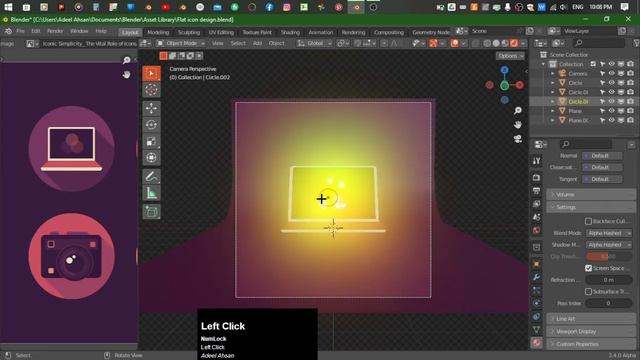
Task: Open the Scene properties tab
Action: point(536,217)
